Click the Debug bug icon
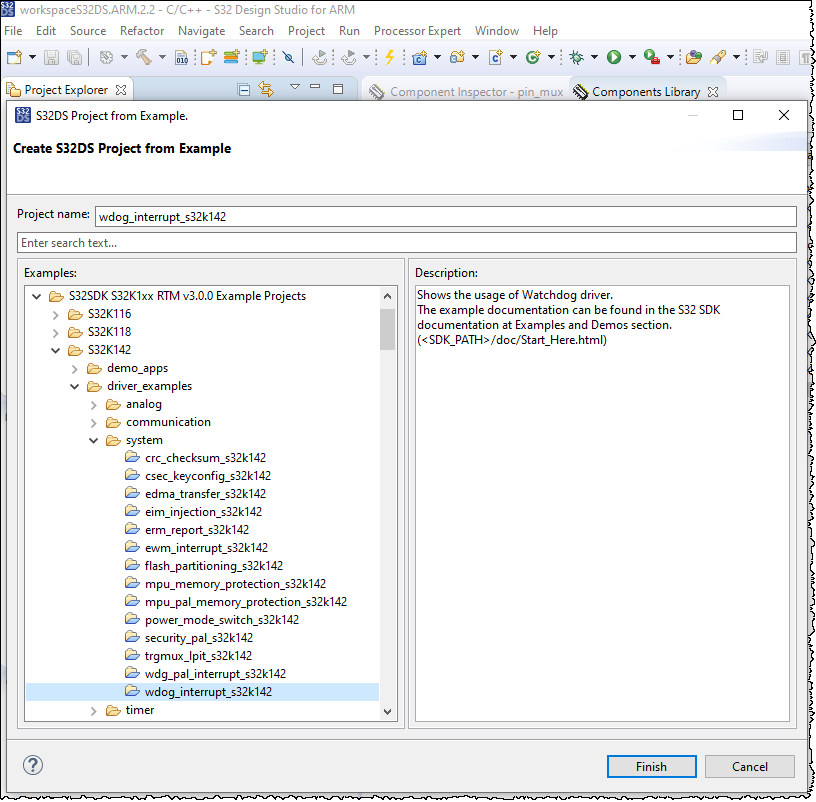 [576, 57]
